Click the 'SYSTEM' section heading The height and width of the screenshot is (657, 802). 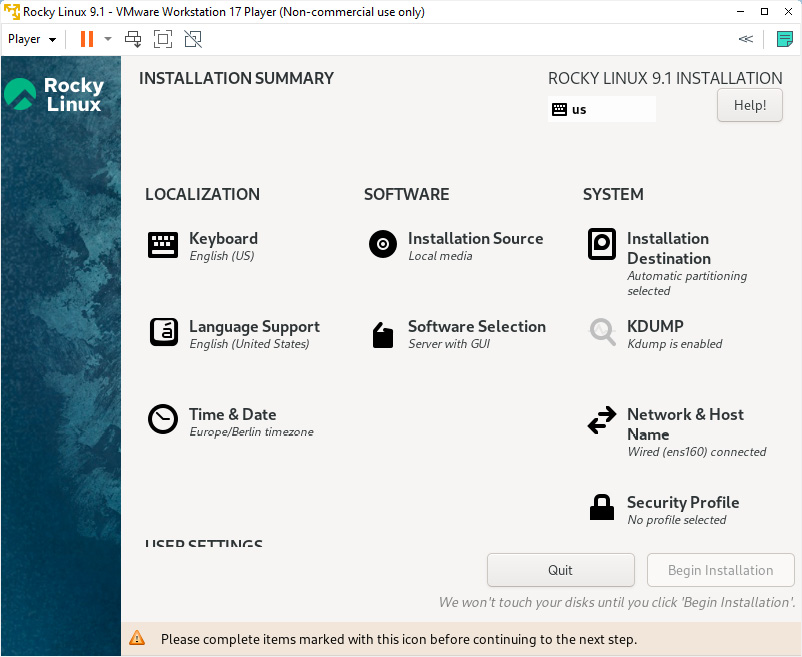coord(613,194)
